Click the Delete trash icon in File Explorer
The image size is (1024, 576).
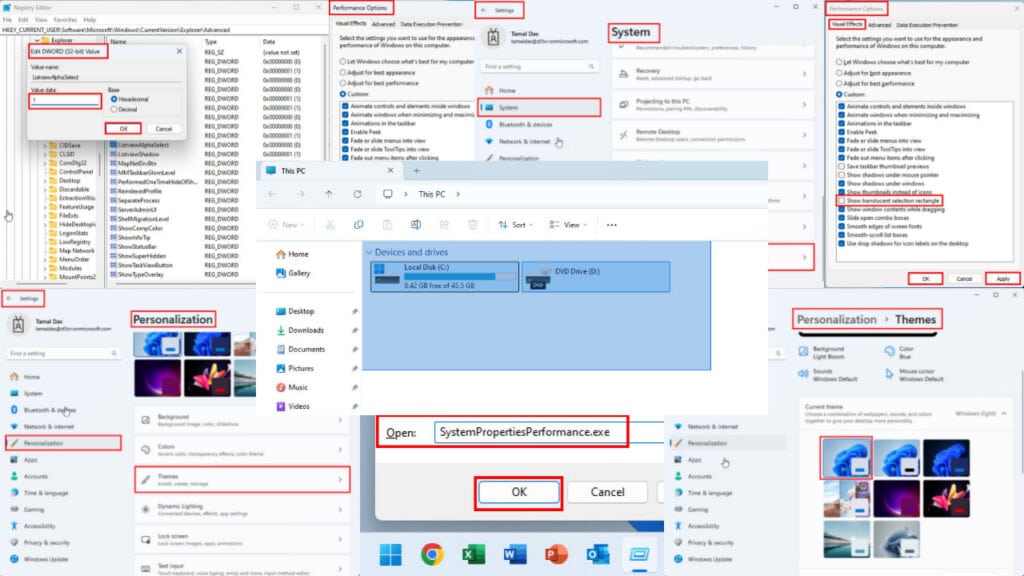coord(473,224)
